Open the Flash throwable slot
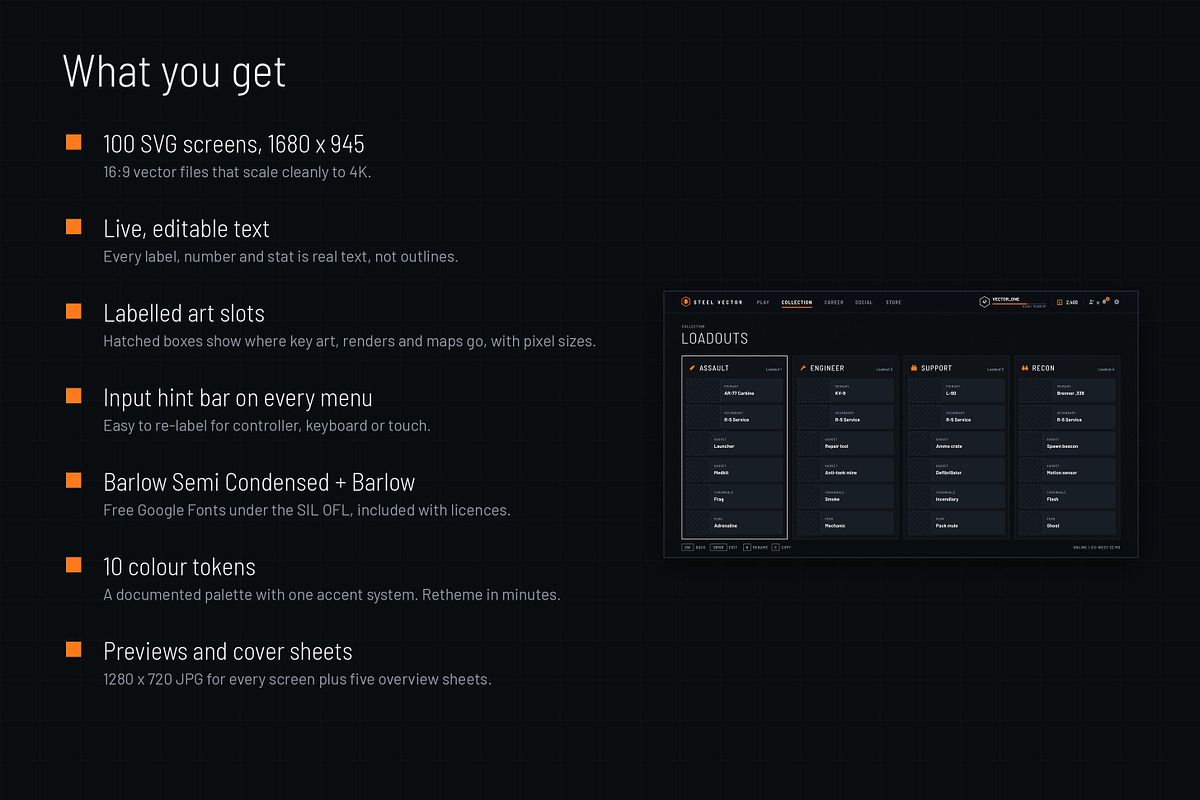1200x800 pixels. pyautogui.click(x=1068, y=496)
